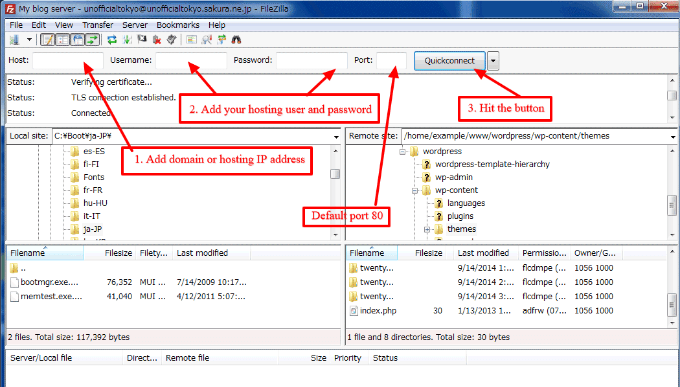This screenshot has height=387, width=680.
Task: Open Site Manager dropdown arrow
Action: click(29, 40)
